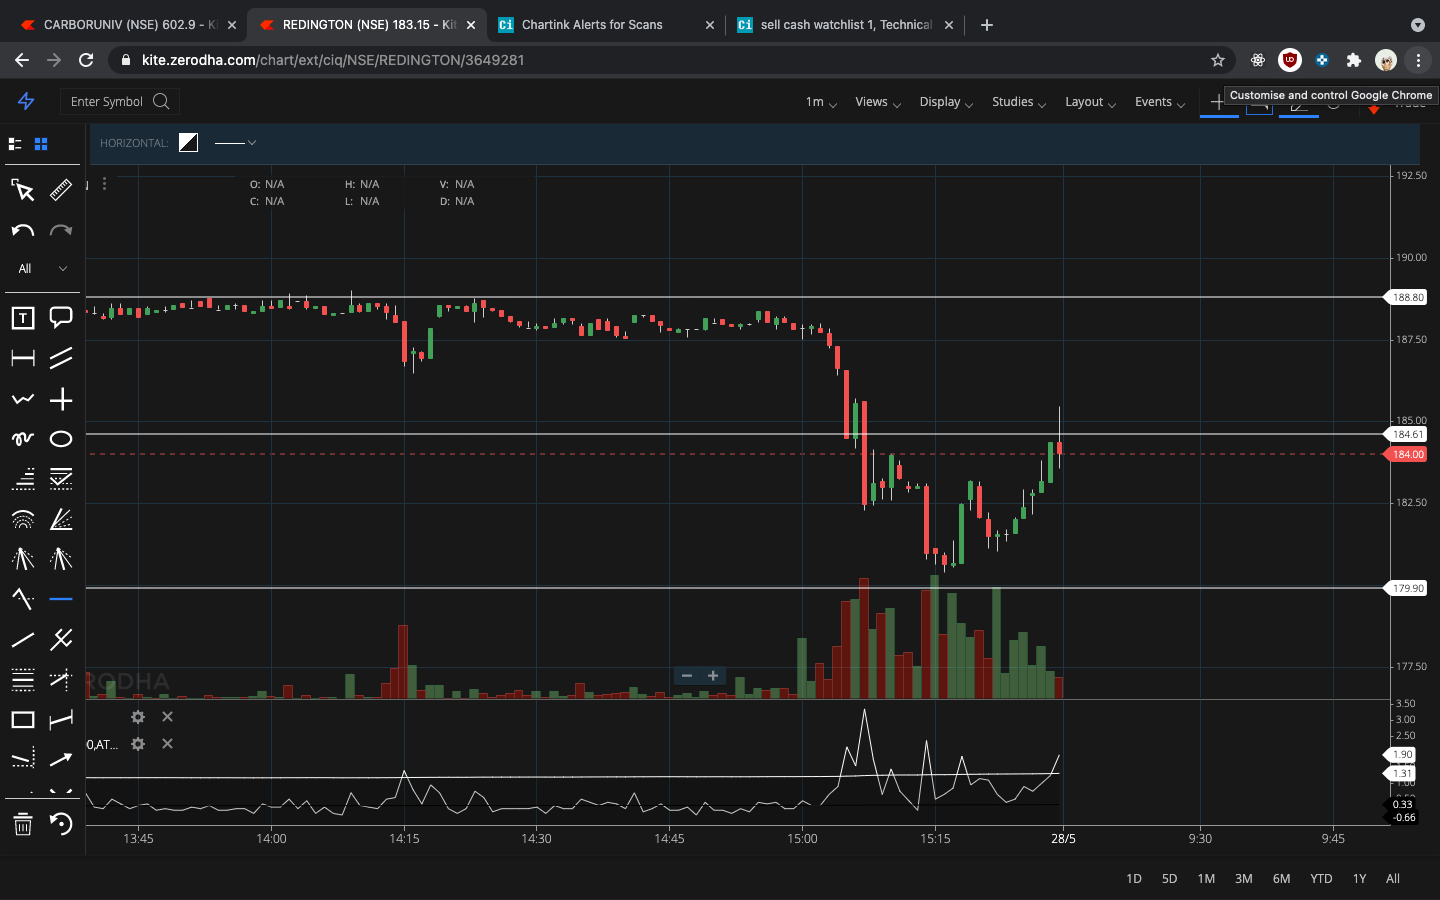
Task: Open the 1m interval dropdown
Action: 818,102
